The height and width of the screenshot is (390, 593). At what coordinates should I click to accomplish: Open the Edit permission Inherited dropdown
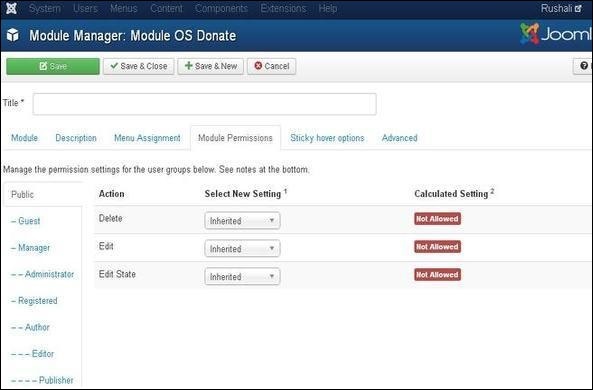tap(242, 249)
